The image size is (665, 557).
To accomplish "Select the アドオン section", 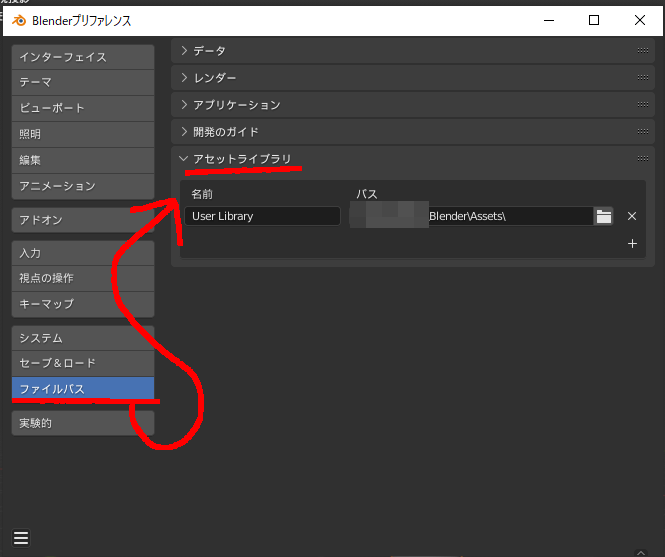I will [x=83, y=220].
